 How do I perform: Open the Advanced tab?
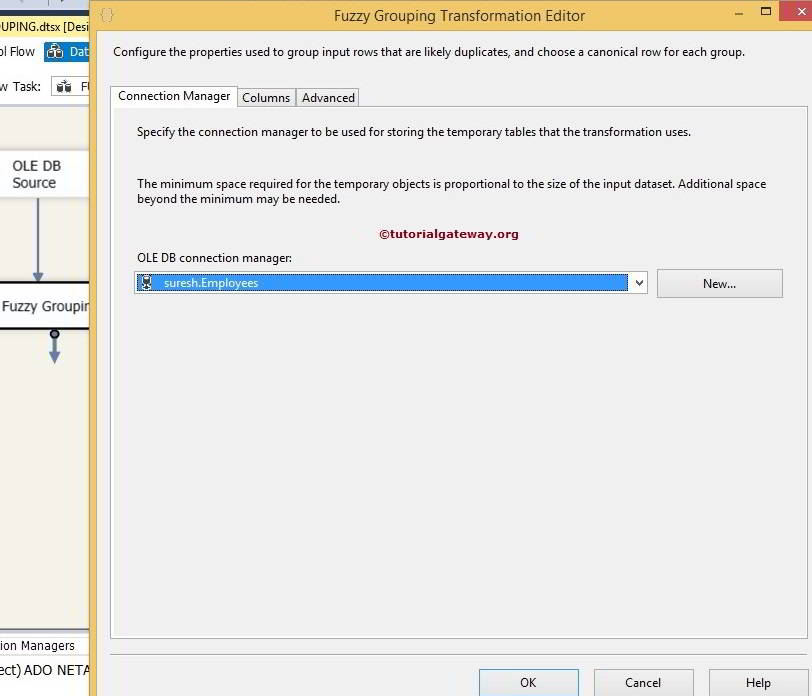point(328,97)
